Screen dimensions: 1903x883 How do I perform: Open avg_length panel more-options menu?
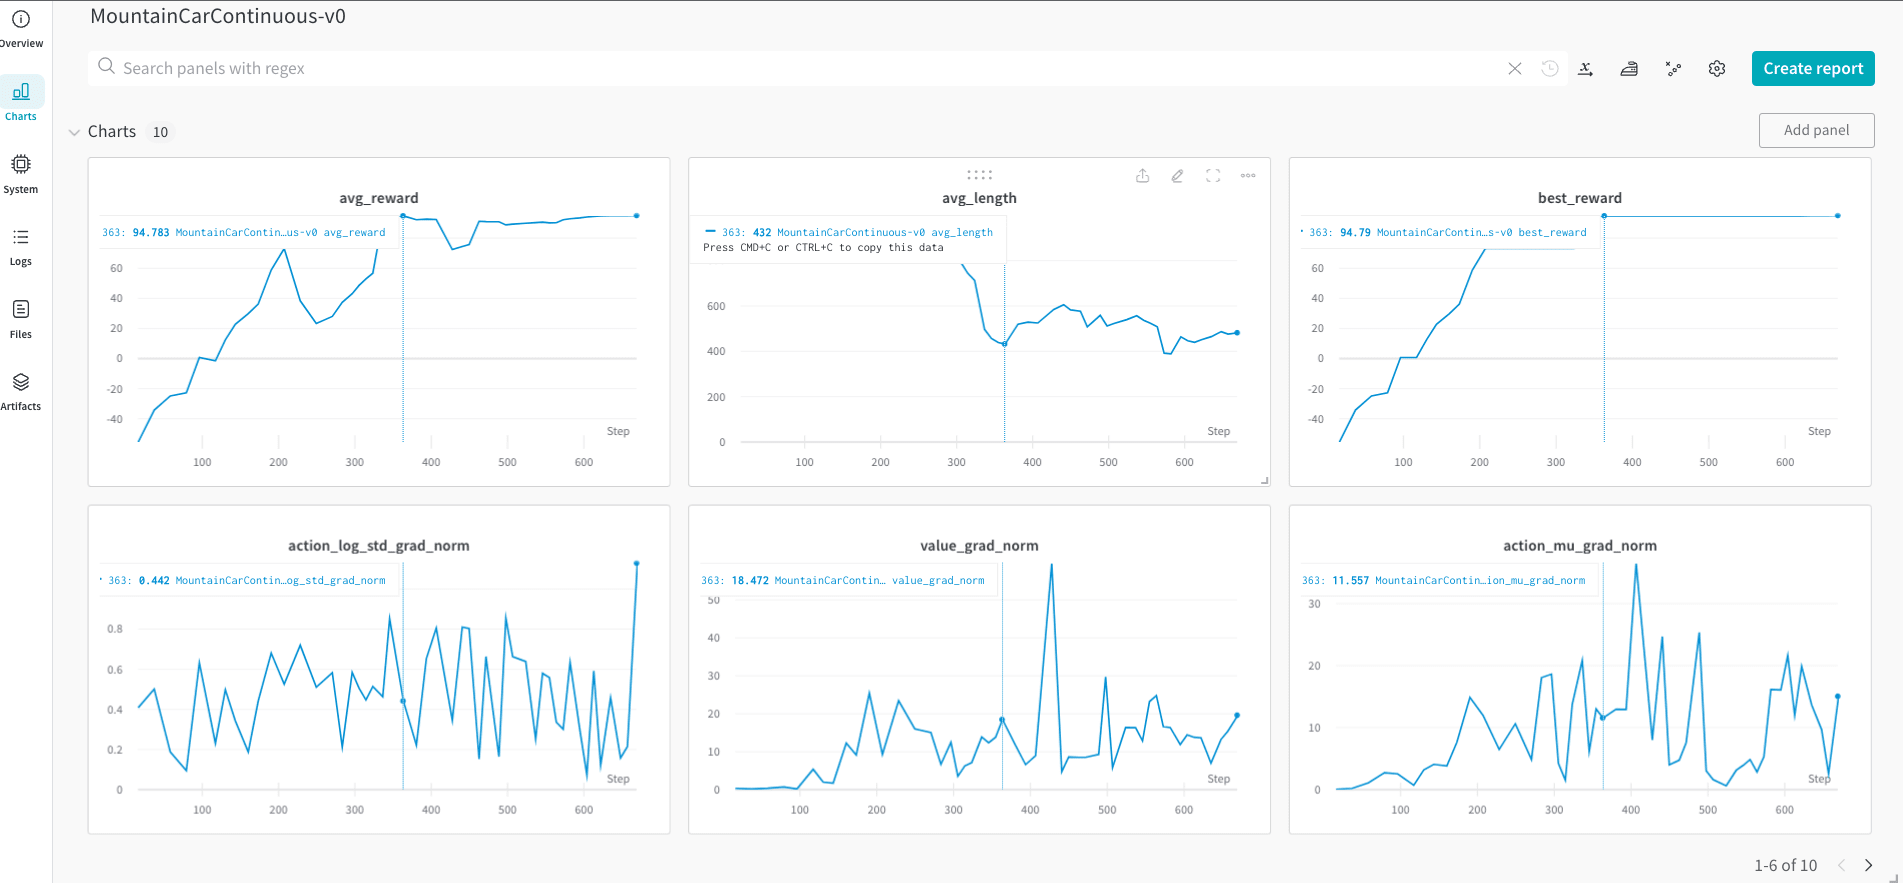coord(1248,176)
